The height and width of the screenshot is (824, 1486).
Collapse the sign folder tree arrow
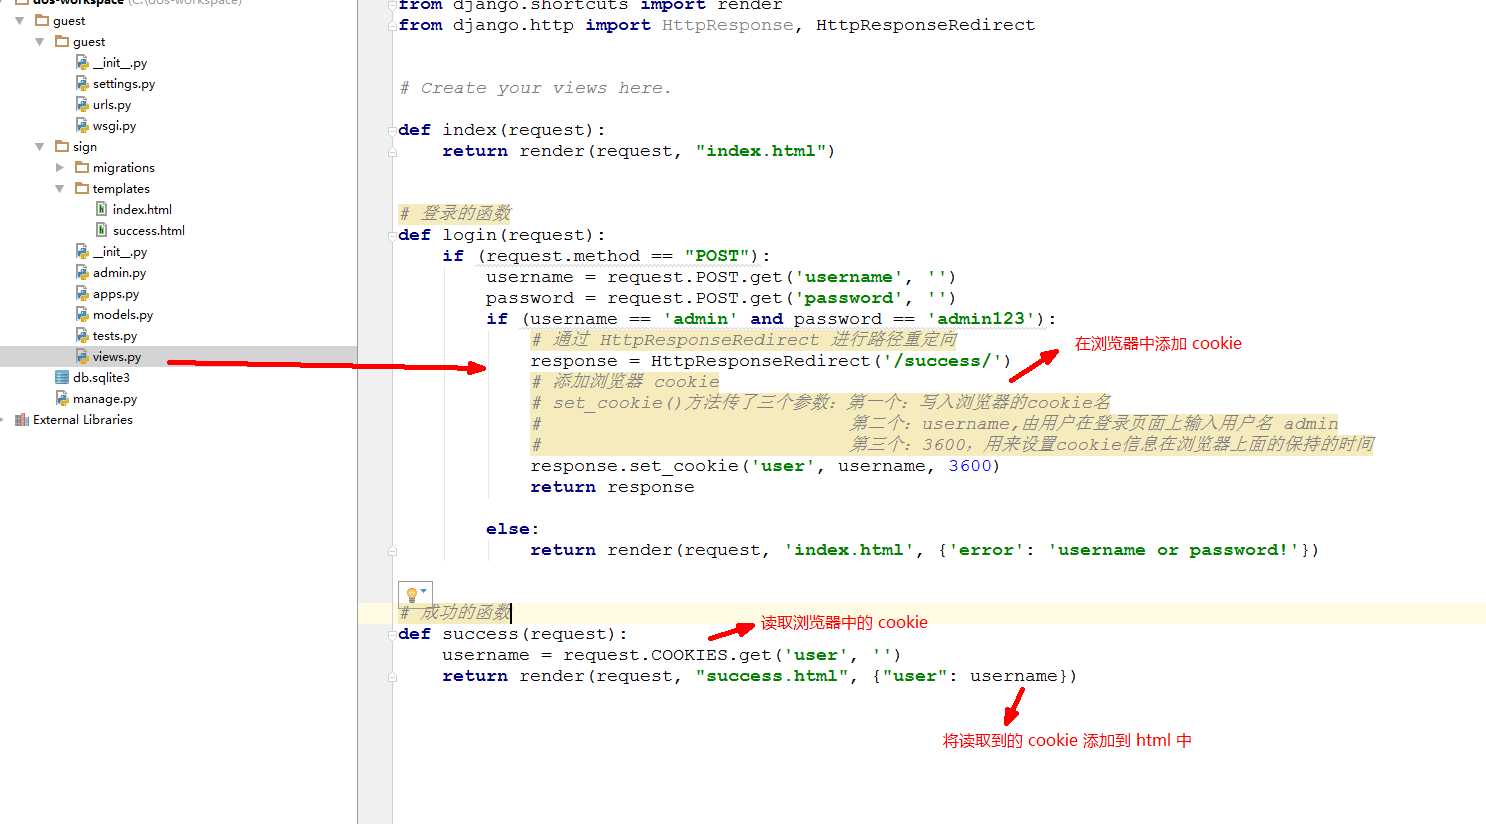(39, 147)
